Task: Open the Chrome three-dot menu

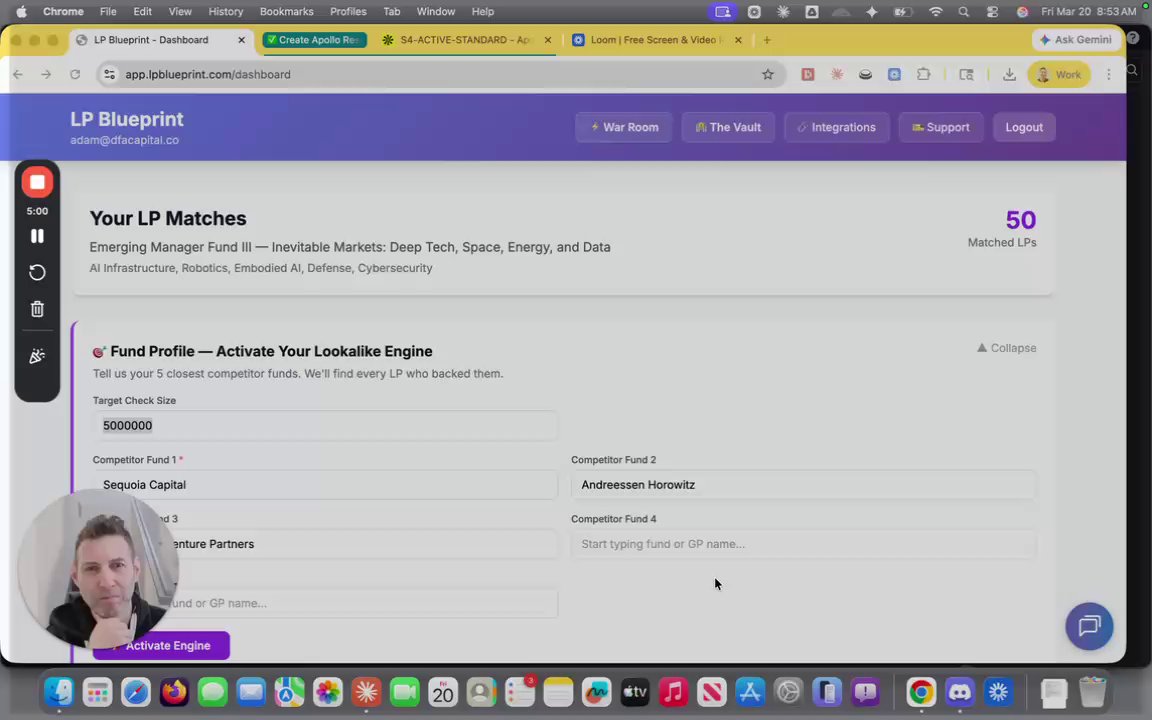Action: click(x=1109, y=74)
